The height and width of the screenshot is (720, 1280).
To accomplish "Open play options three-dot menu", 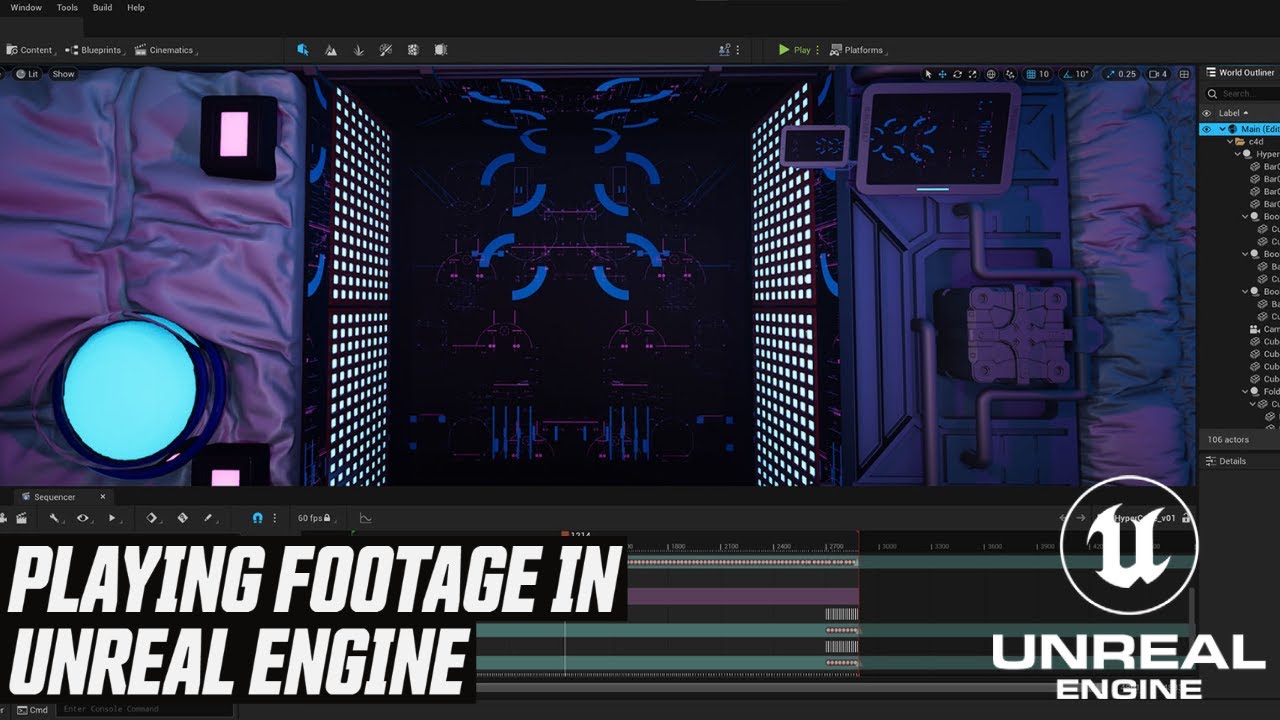I will [818, 50].
